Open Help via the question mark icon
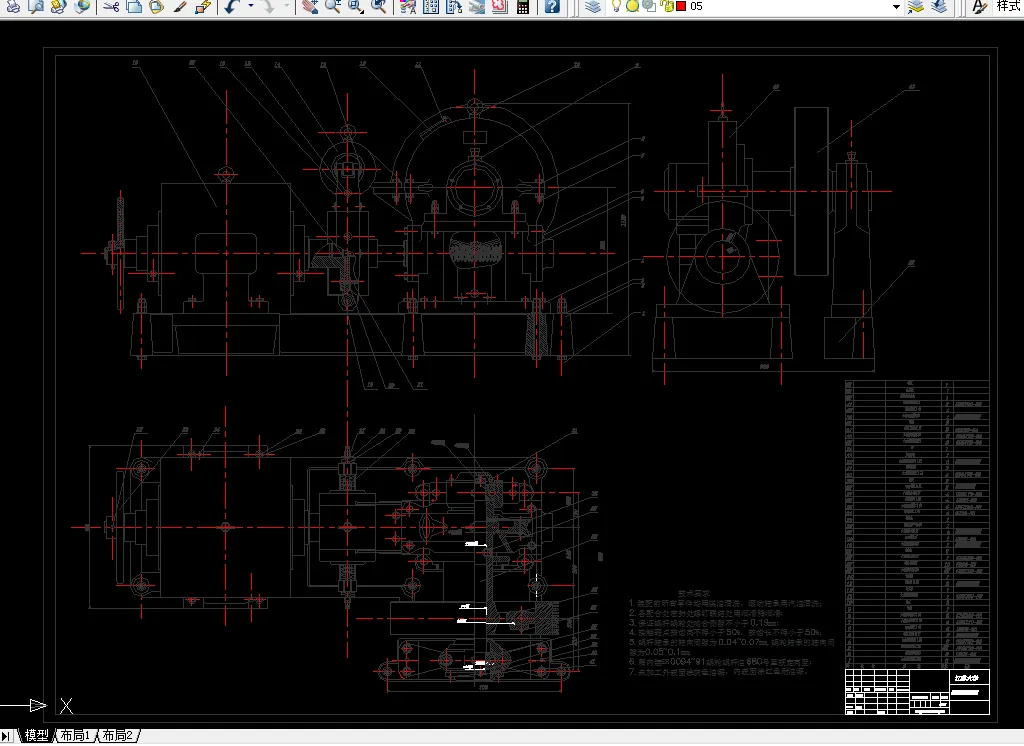Viewport: 1024px width, 746px height. click(x=552, y=7)
